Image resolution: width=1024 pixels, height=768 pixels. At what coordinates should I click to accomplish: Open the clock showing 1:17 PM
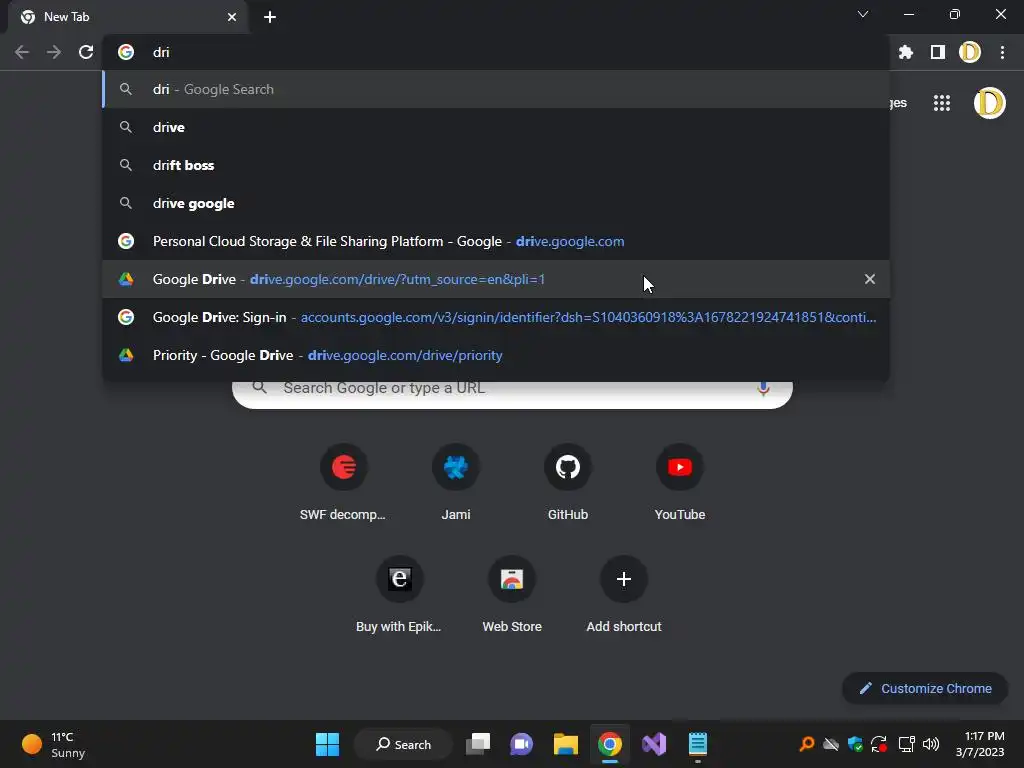(x=980, y=744)
